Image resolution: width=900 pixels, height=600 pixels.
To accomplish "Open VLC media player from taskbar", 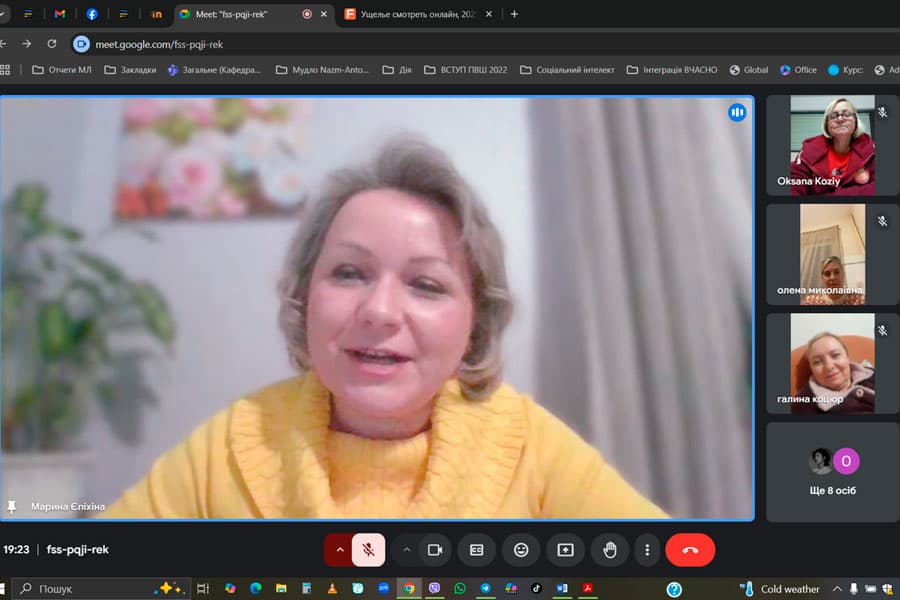I will [x=332, y=589].
